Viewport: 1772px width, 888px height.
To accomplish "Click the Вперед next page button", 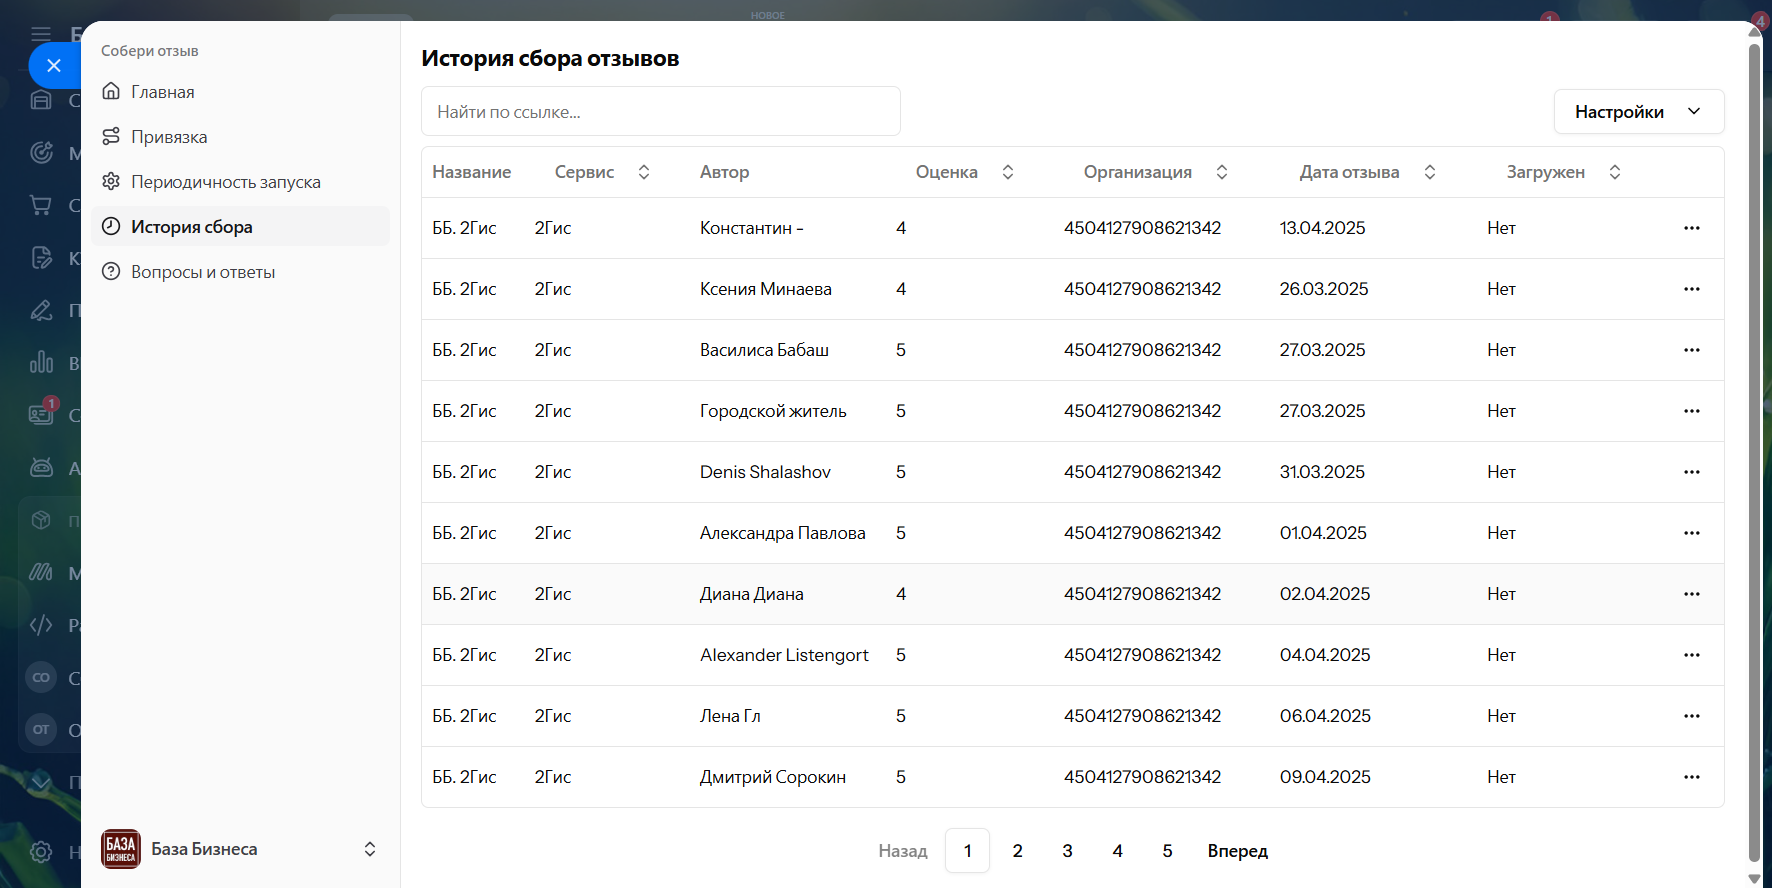I will coord(1237,851).
